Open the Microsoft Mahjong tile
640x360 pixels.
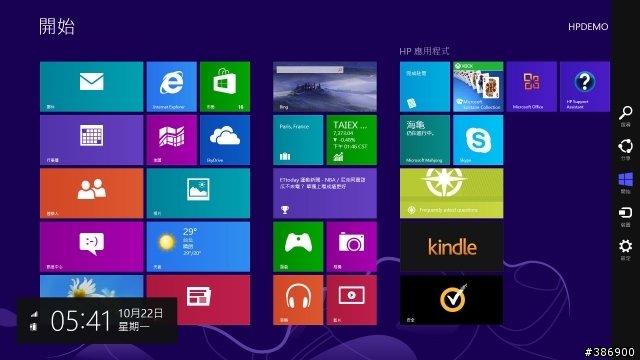[x=425, y=140]
